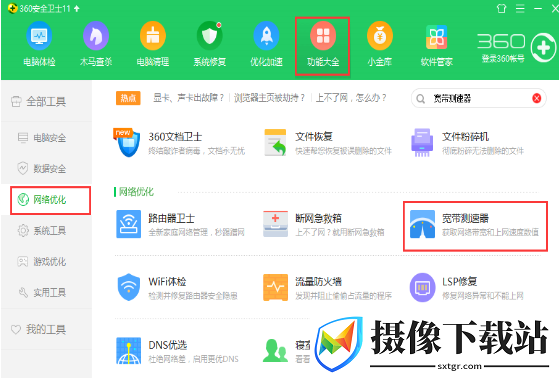The image size is (560, 378).
Task: Select 游戏优化 category
Action: tap(46, 262)
